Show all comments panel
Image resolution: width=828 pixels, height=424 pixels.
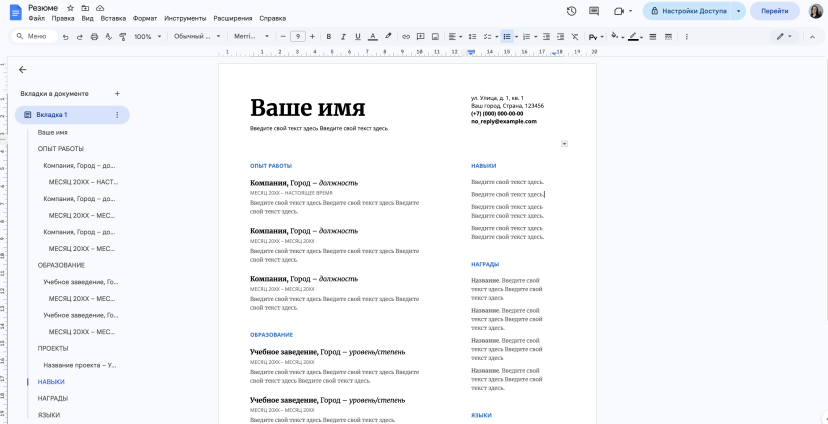pyautogui.click(x=594, y=11)
